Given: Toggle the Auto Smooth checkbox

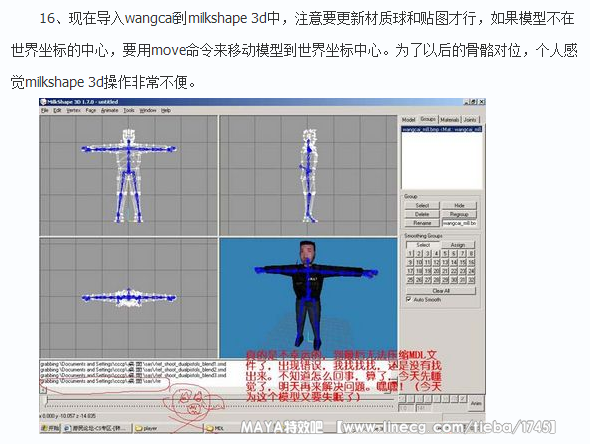Looking at the screenshot, I should [x=409, y=300].
